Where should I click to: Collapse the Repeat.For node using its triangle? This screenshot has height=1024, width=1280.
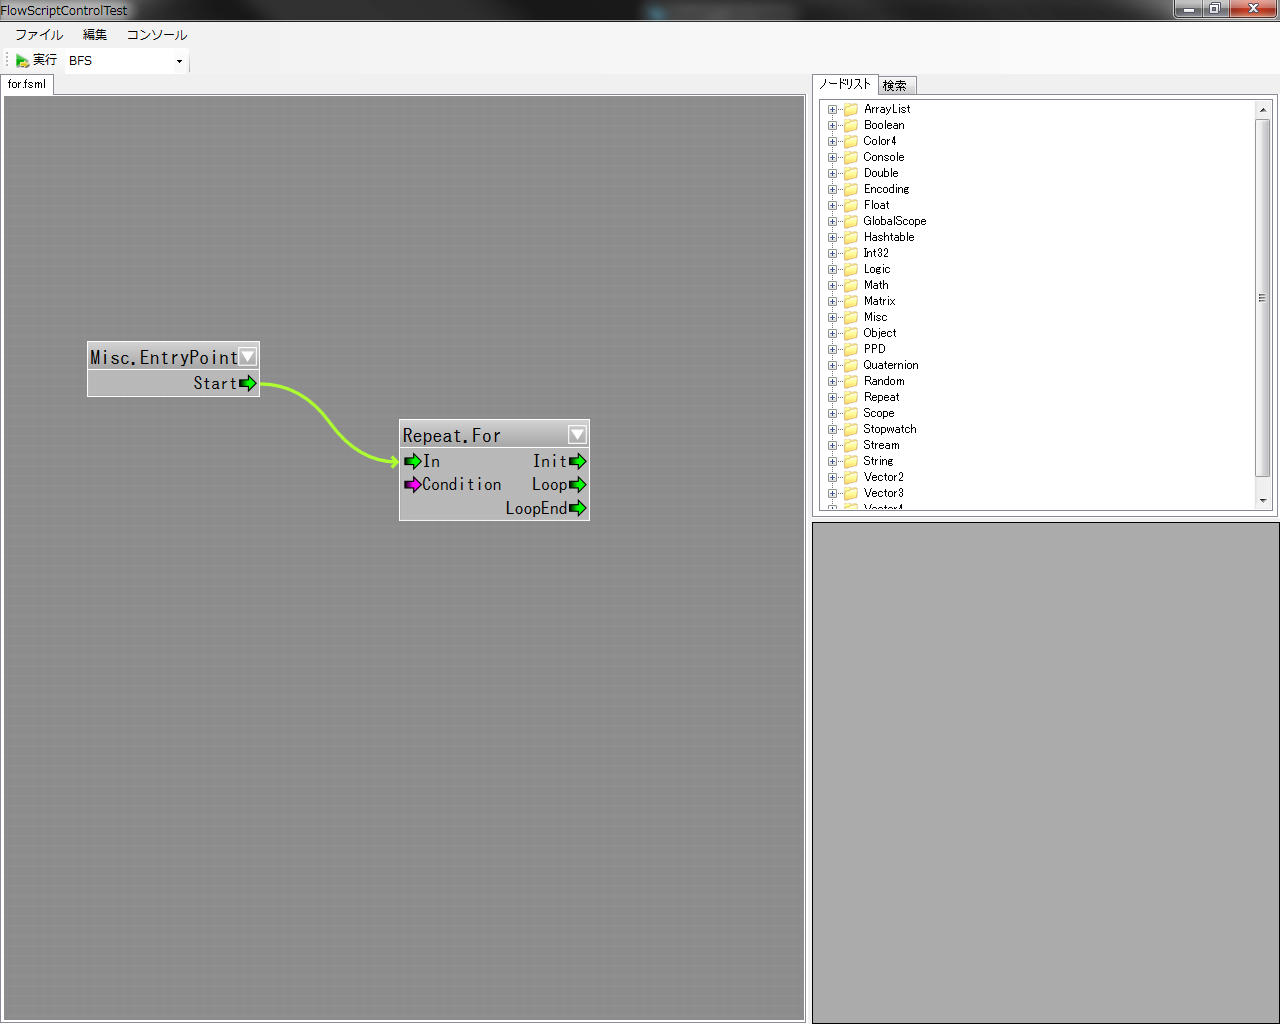[x=577, y=435]
